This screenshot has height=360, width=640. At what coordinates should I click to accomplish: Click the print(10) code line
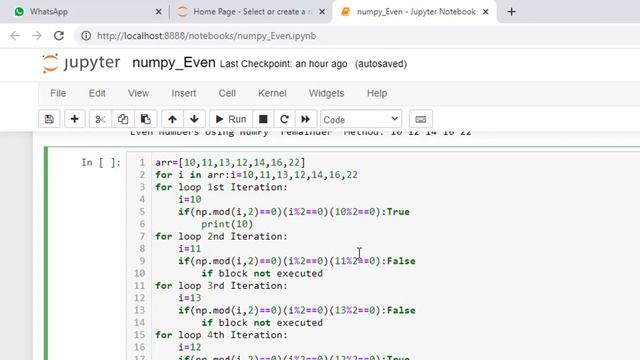pos(227,224)
